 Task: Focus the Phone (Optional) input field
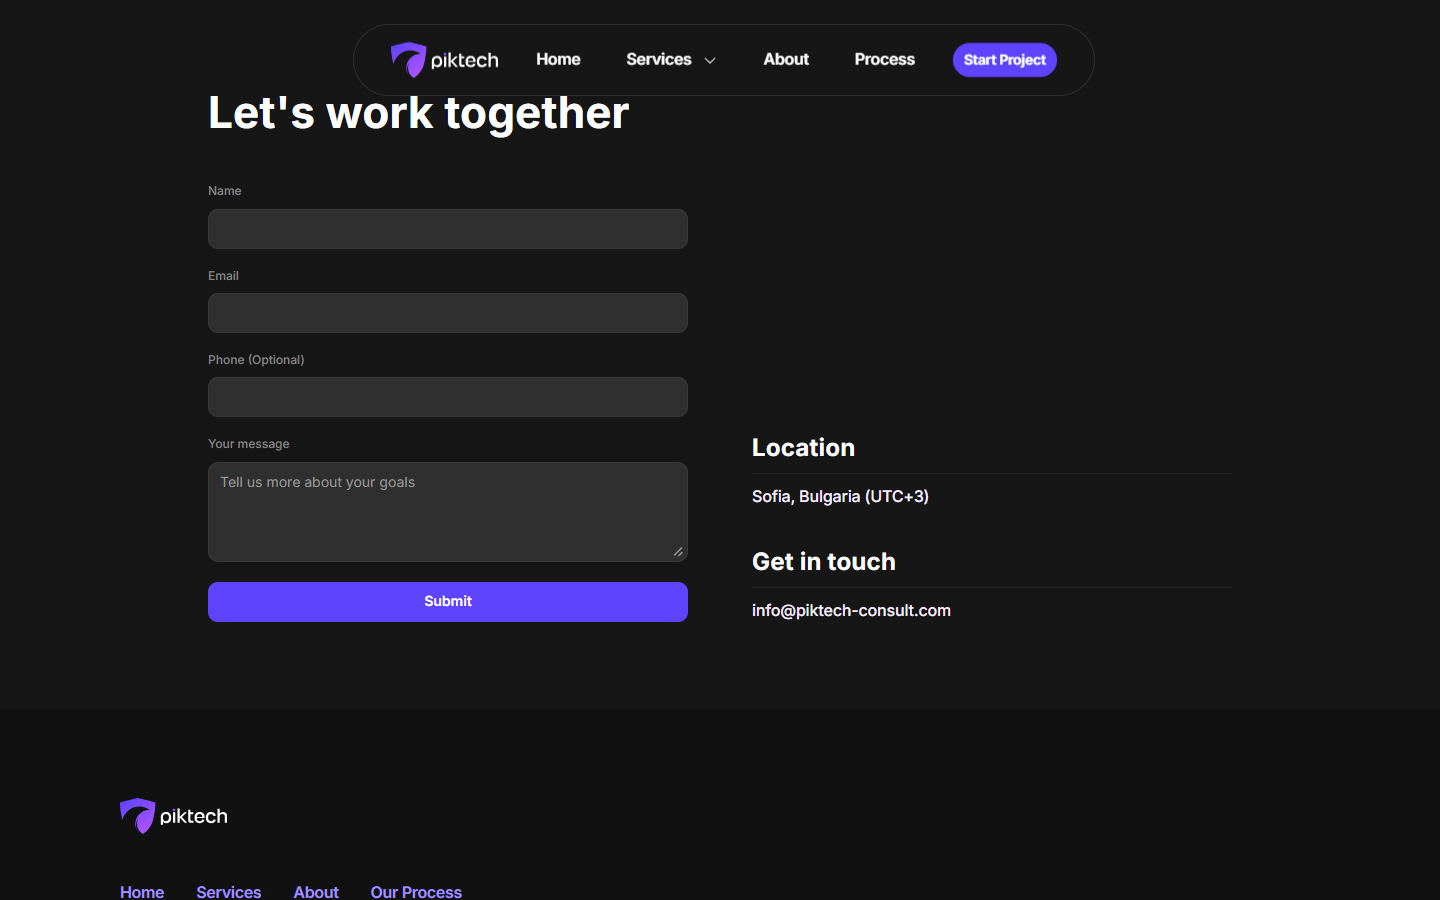tap(448, 397)
